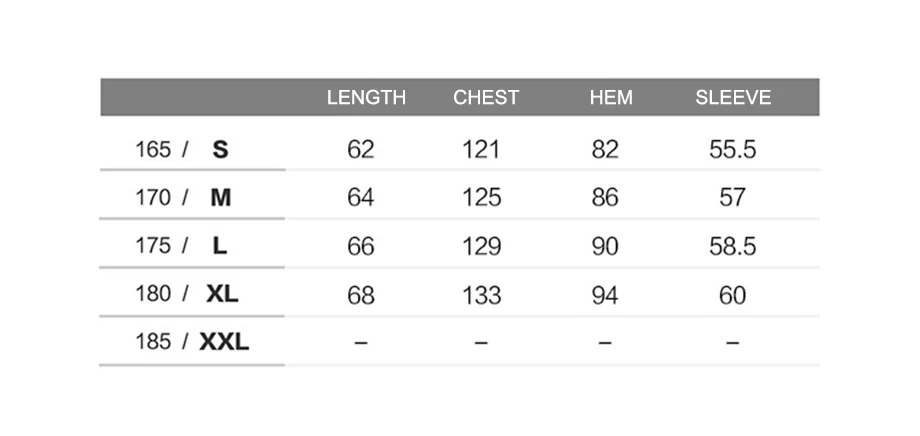Click chest value 133 in XL row
The image size is (920, 436).
coord(482,295)
